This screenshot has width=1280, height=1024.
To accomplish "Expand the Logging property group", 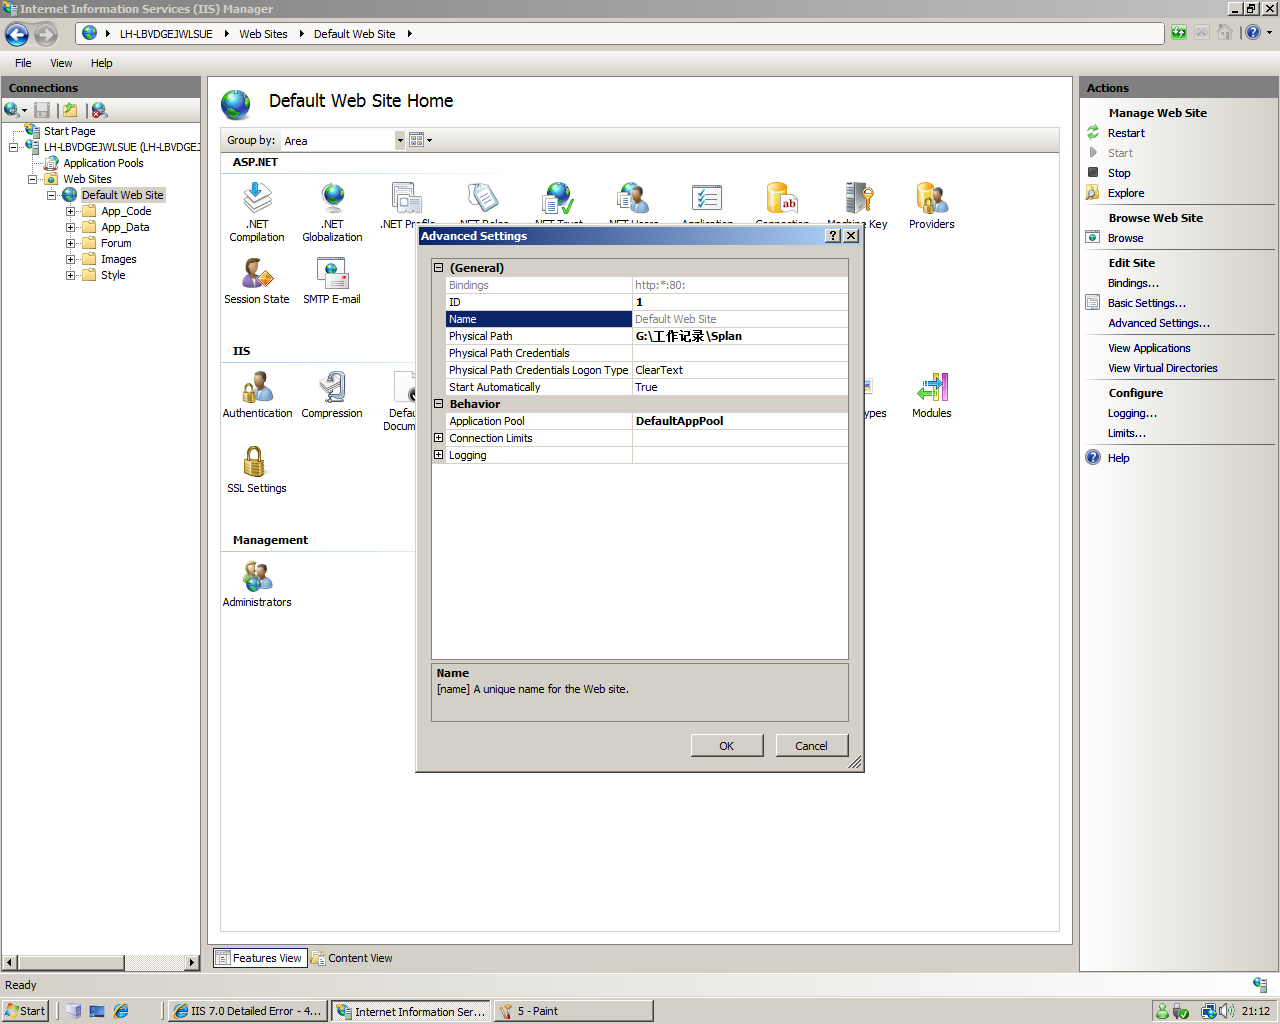I will pyautogui.click(x=438, y=455).
